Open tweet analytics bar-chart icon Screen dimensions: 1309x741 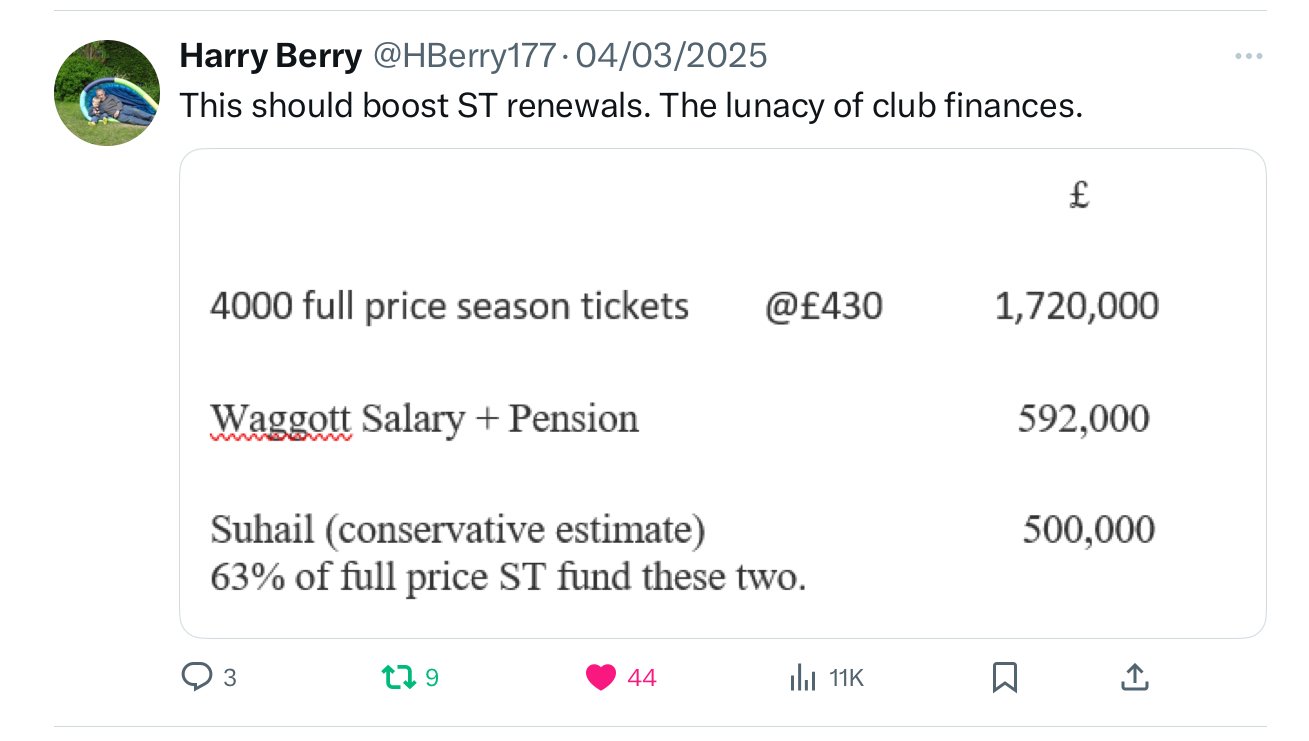pyautogui.click(x=802, y=679)
